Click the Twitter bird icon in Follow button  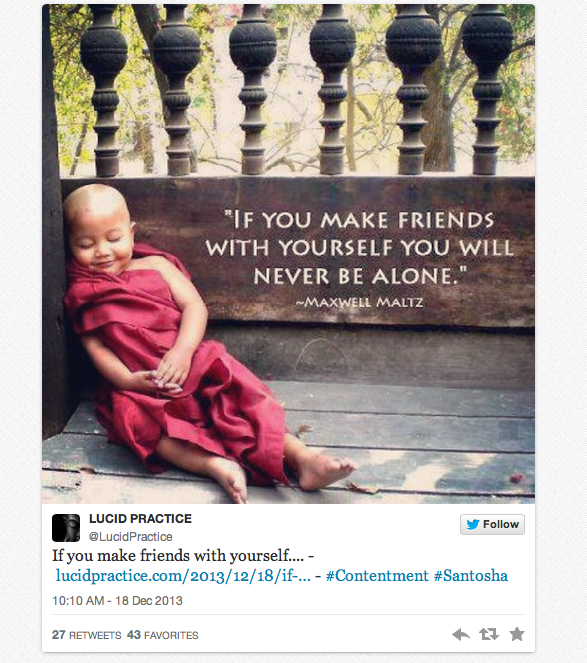473,524
